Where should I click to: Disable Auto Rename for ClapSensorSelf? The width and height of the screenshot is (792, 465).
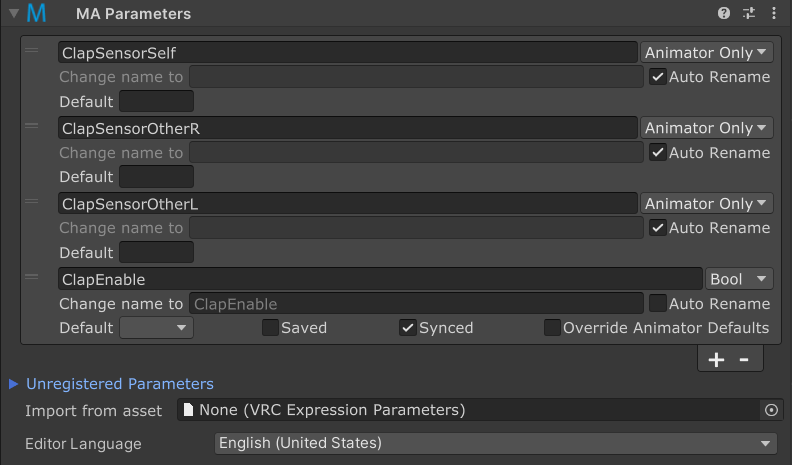658,77
